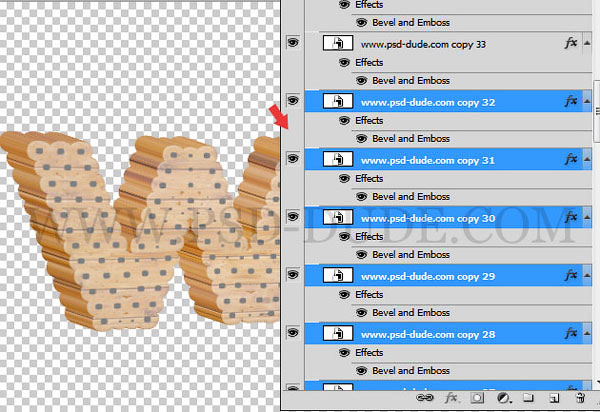This screenshot has height=412, width=600.
Task: Collapse effects list of copy 33 layer
Action: pyautogui.click(x=587, y=43)
